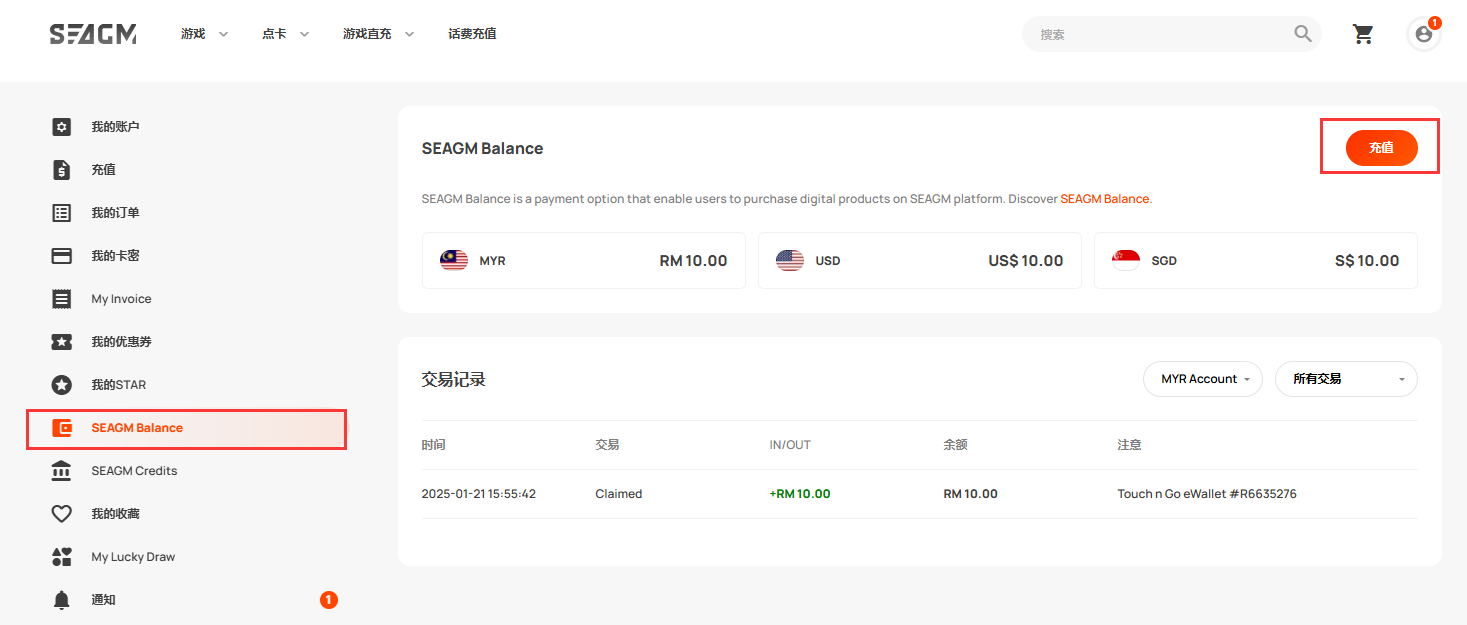The width and height of the screenshot is (1467, 625).
Task: Click the SEAGM Credits bank icon
Action: [62, 471]
